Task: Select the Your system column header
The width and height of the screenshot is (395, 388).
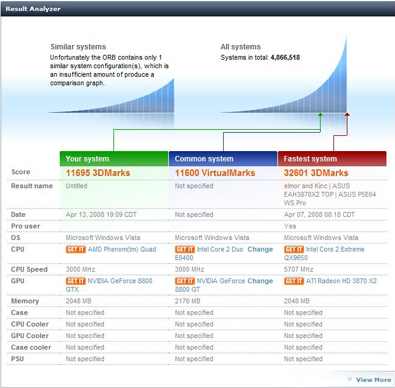Action: [114, 159]
